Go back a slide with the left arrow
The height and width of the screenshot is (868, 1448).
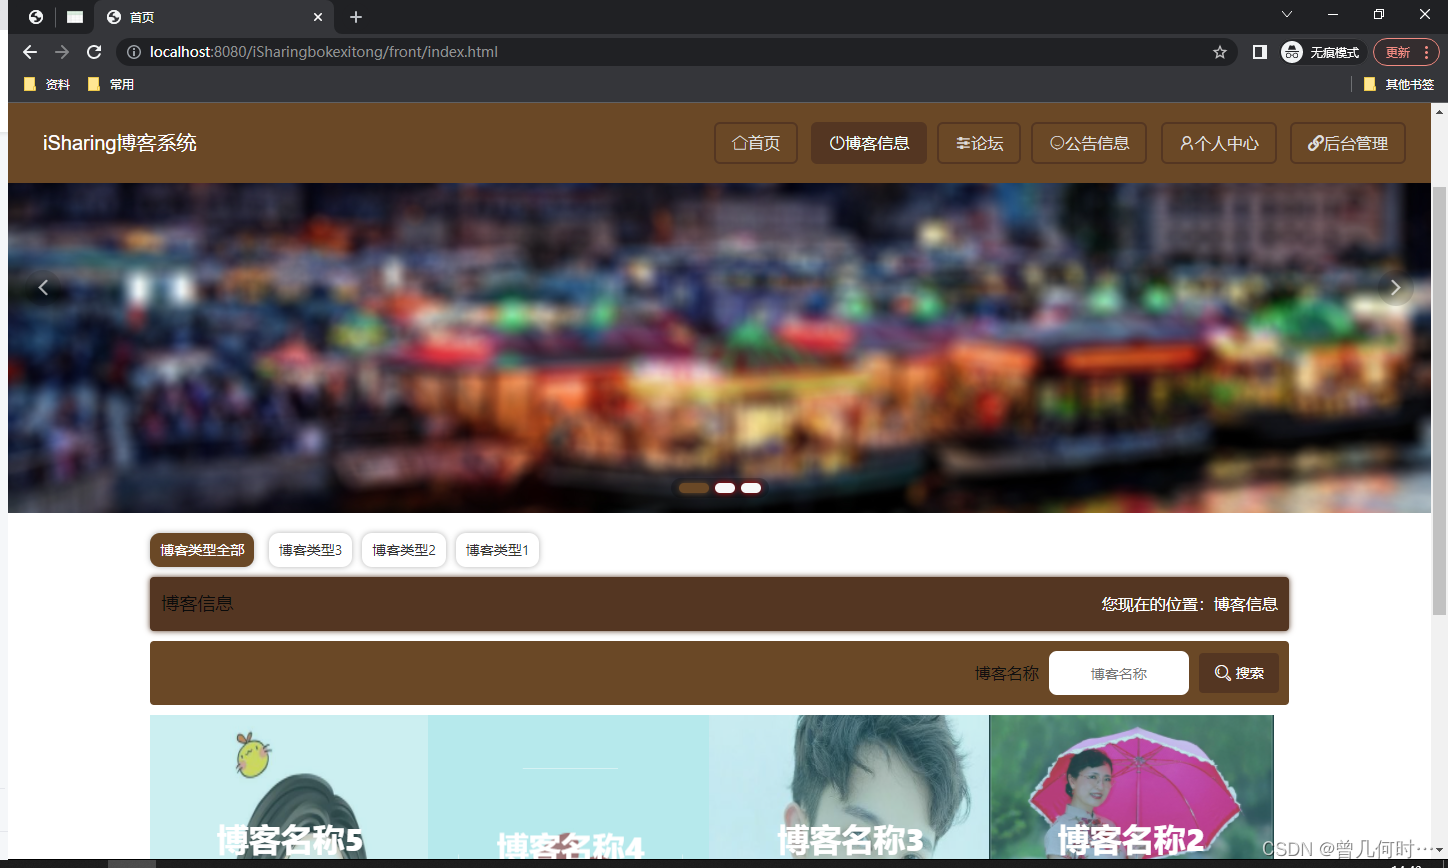coord(44,287)
